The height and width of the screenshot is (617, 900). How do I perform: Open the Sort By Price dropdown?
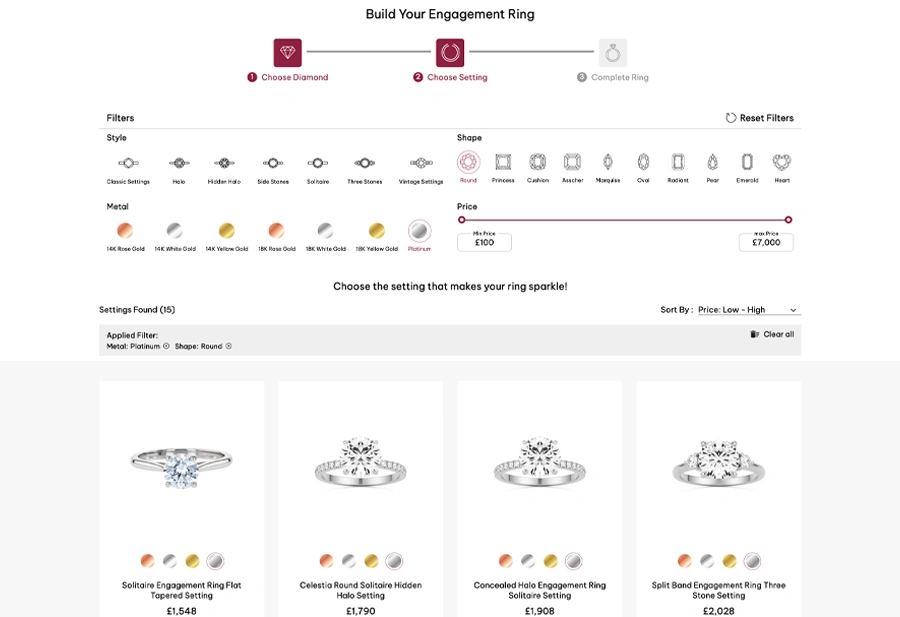point(748,310)
